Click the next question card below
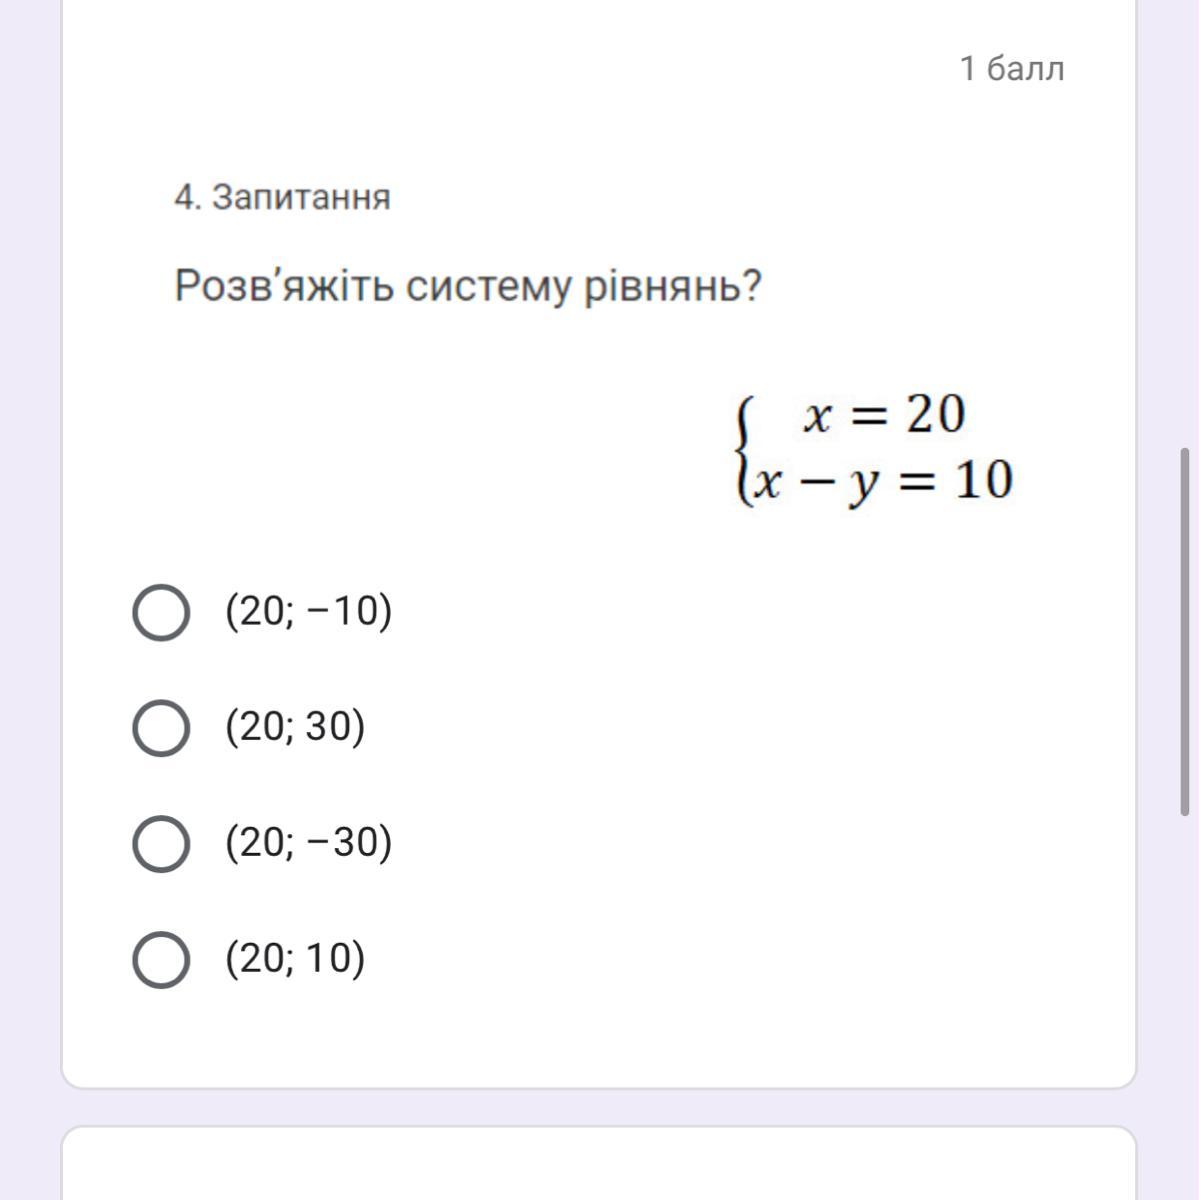This screenshot has height=1200, width=1199. pyautogui.click(x=599, y=1163)
